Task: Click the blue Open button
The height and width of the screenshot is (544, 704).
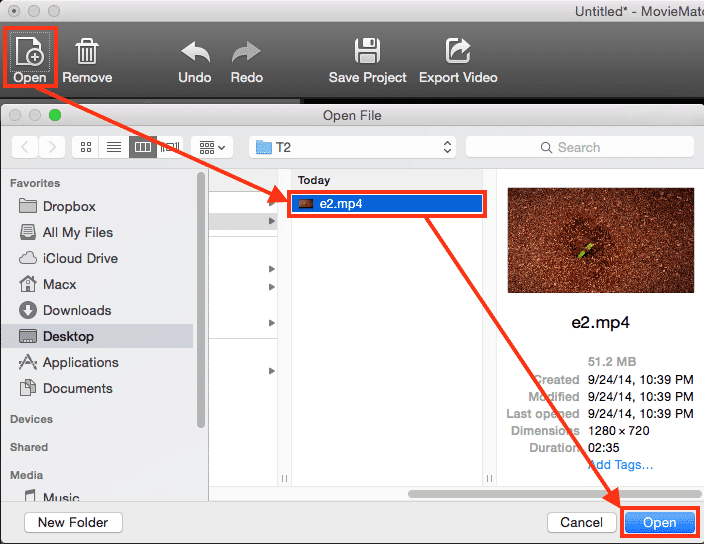Action: [x=660, y=522]
